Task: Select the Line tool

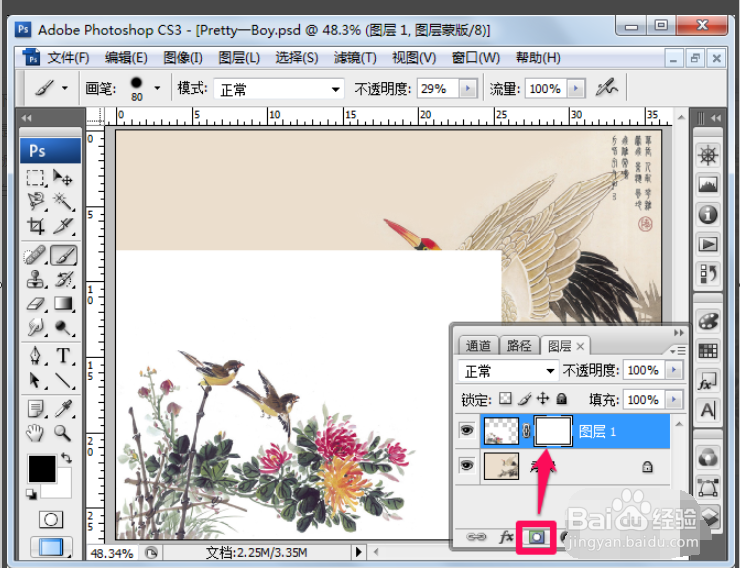Action: pyautogui.click(x=64, y=380)
